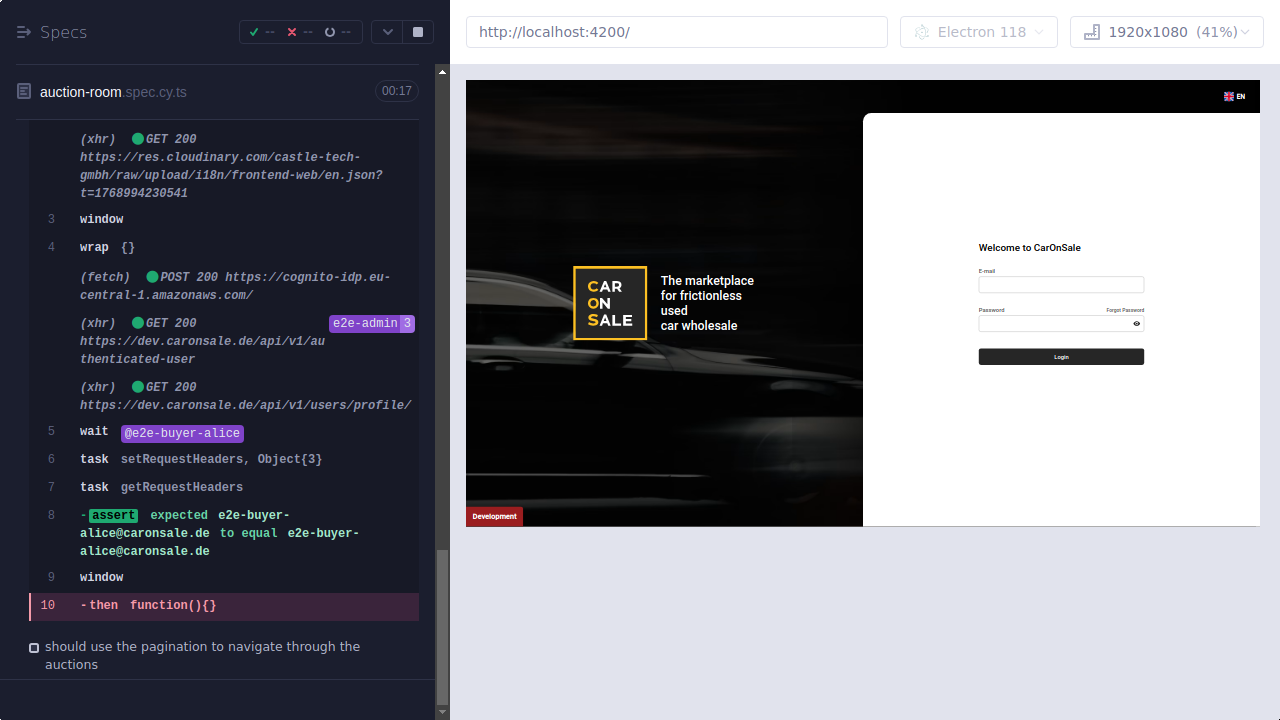This screenshot has height=720, width=1280.
Task: Toggle password visibility with the eye icon
Action: 1136,323
